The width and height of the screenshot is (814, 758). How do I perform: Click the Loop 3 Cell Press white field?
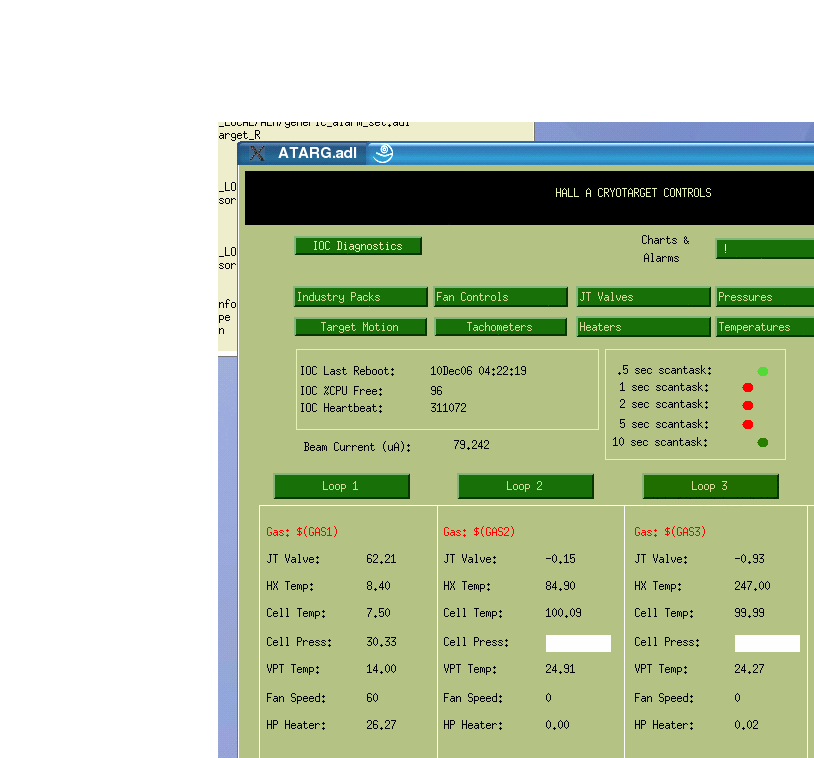coord(767,643)
